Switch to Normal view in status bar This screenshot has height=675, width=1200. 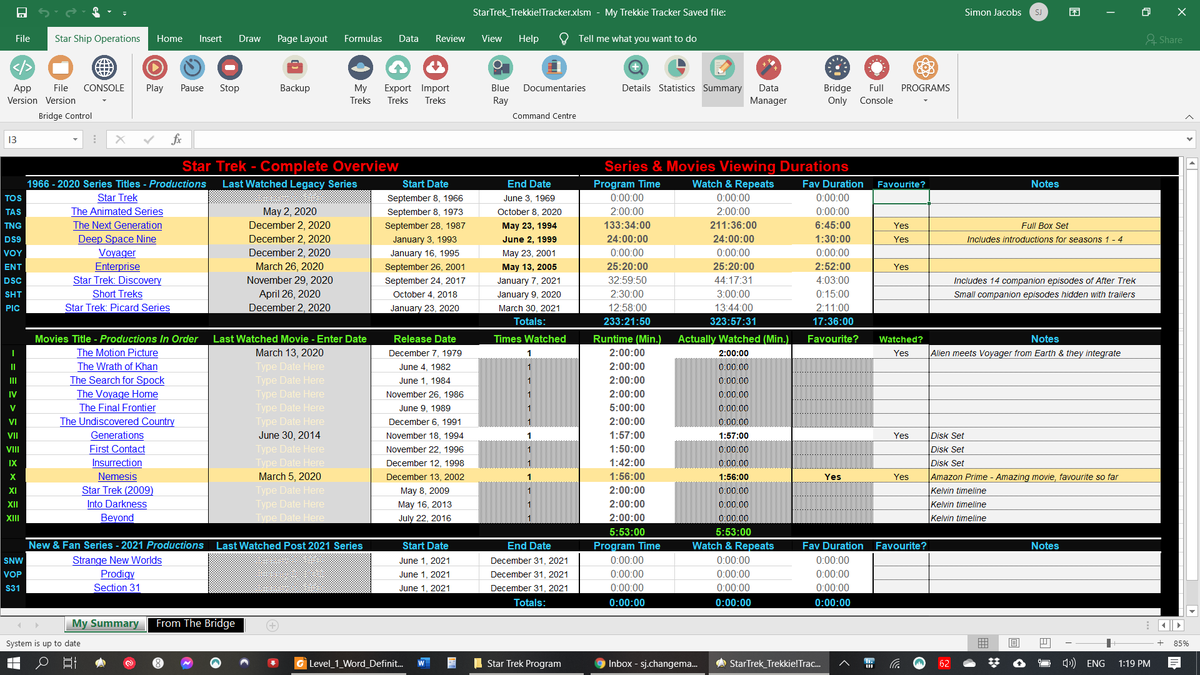coord(984,643)
